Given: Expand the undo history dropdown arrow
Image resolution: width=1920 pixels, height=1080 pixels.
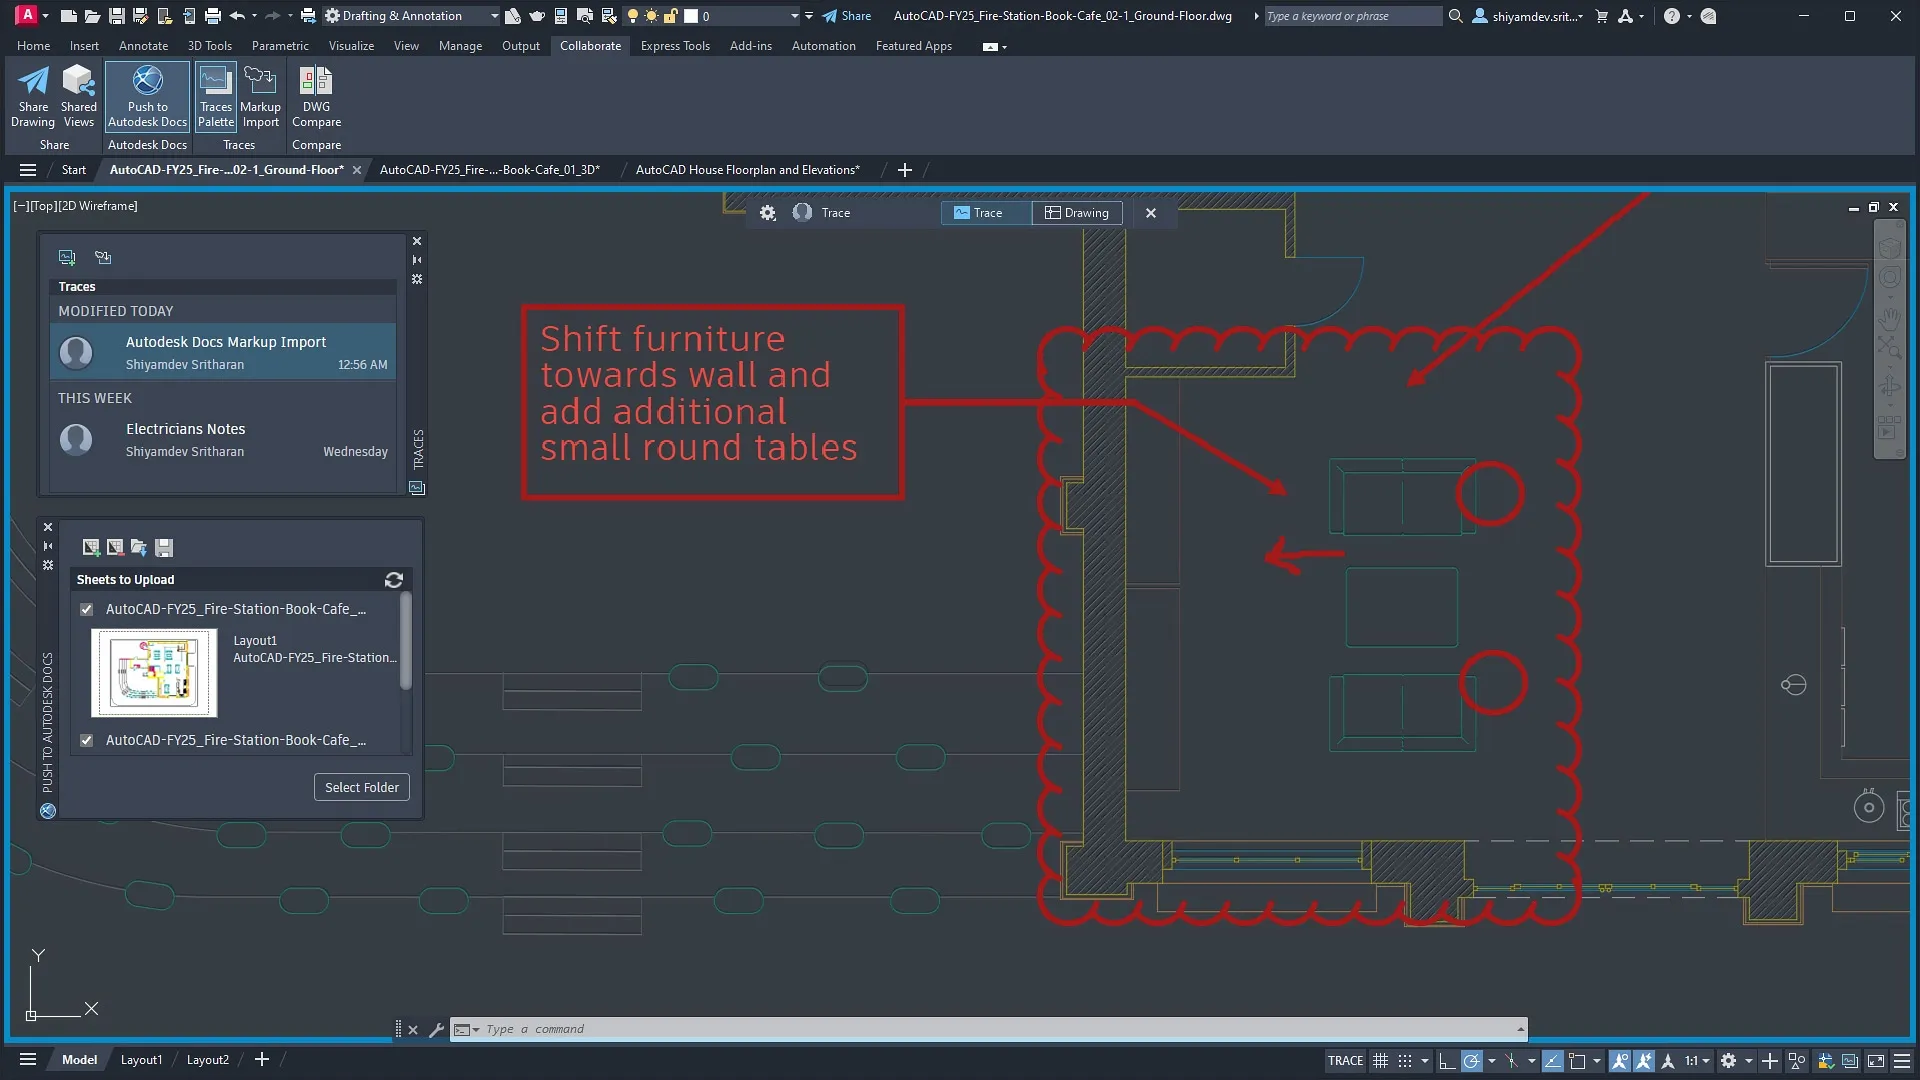Looking at the screenshot, I should (256, 15).
